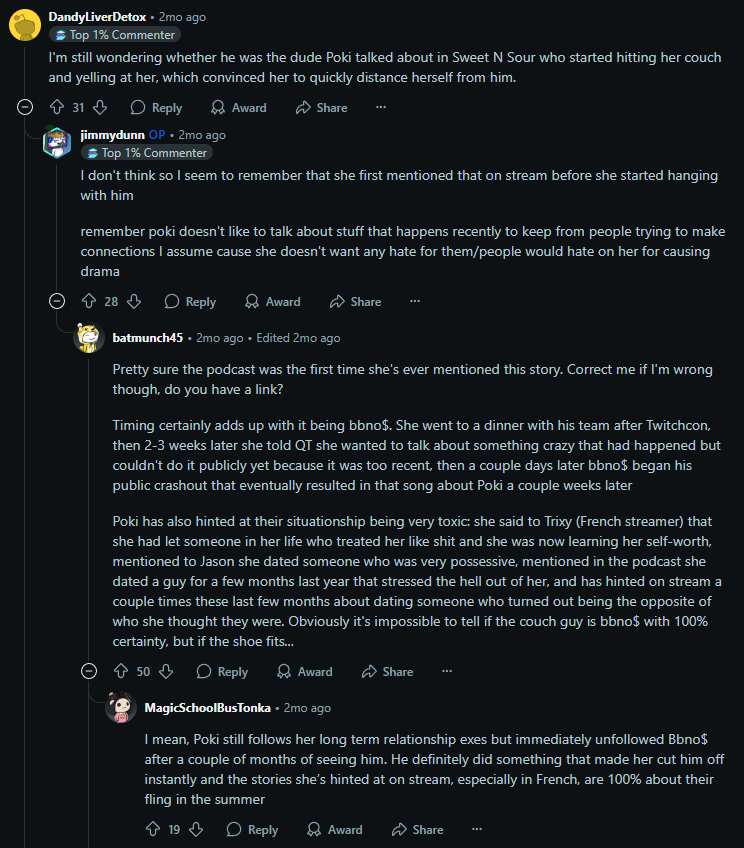
Task: Upvote DandyLiverDetox's comment
Action: [x=57, y=108]
